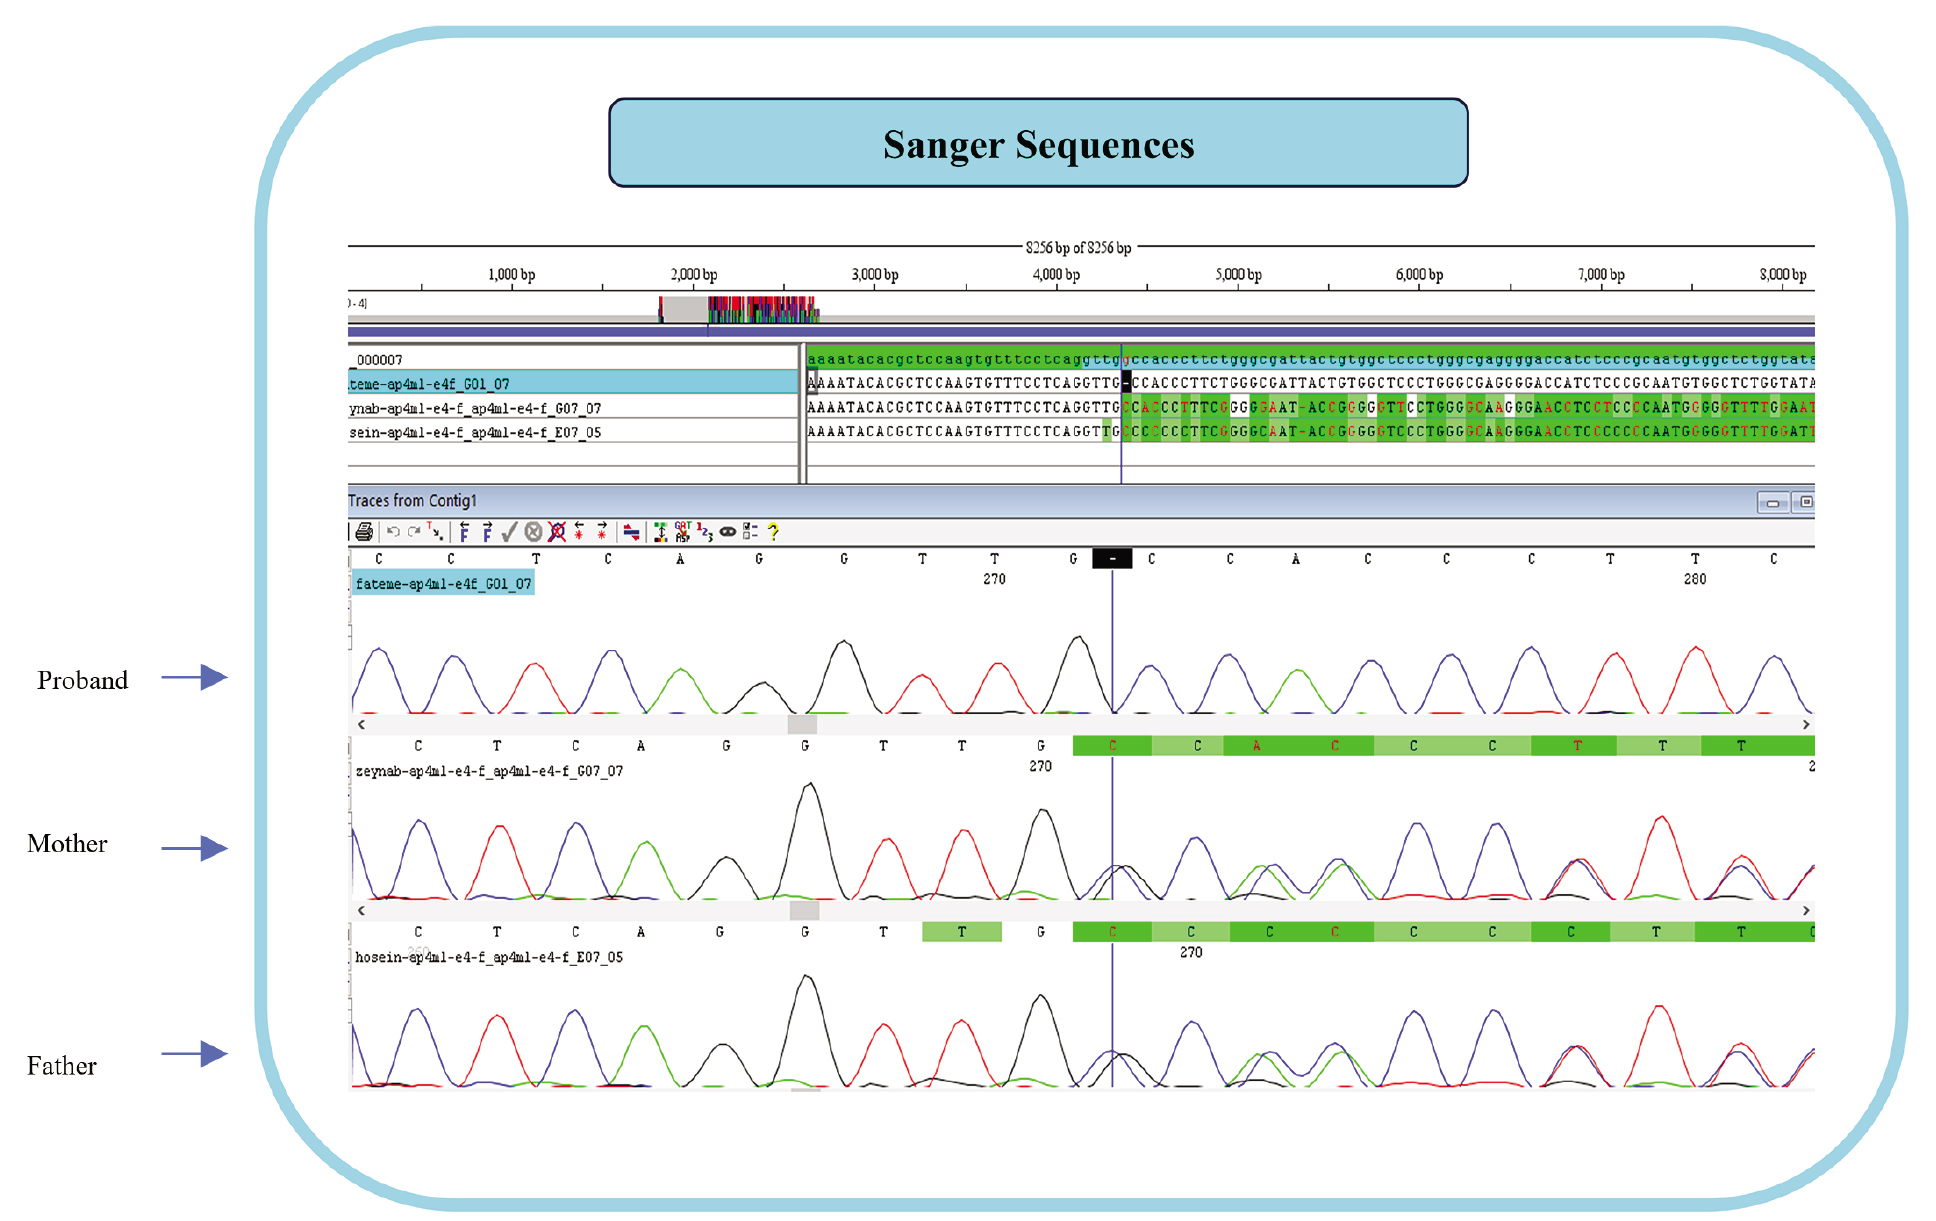
Task: Click the print icon in traces toolbar
Action: click(364, 532)
